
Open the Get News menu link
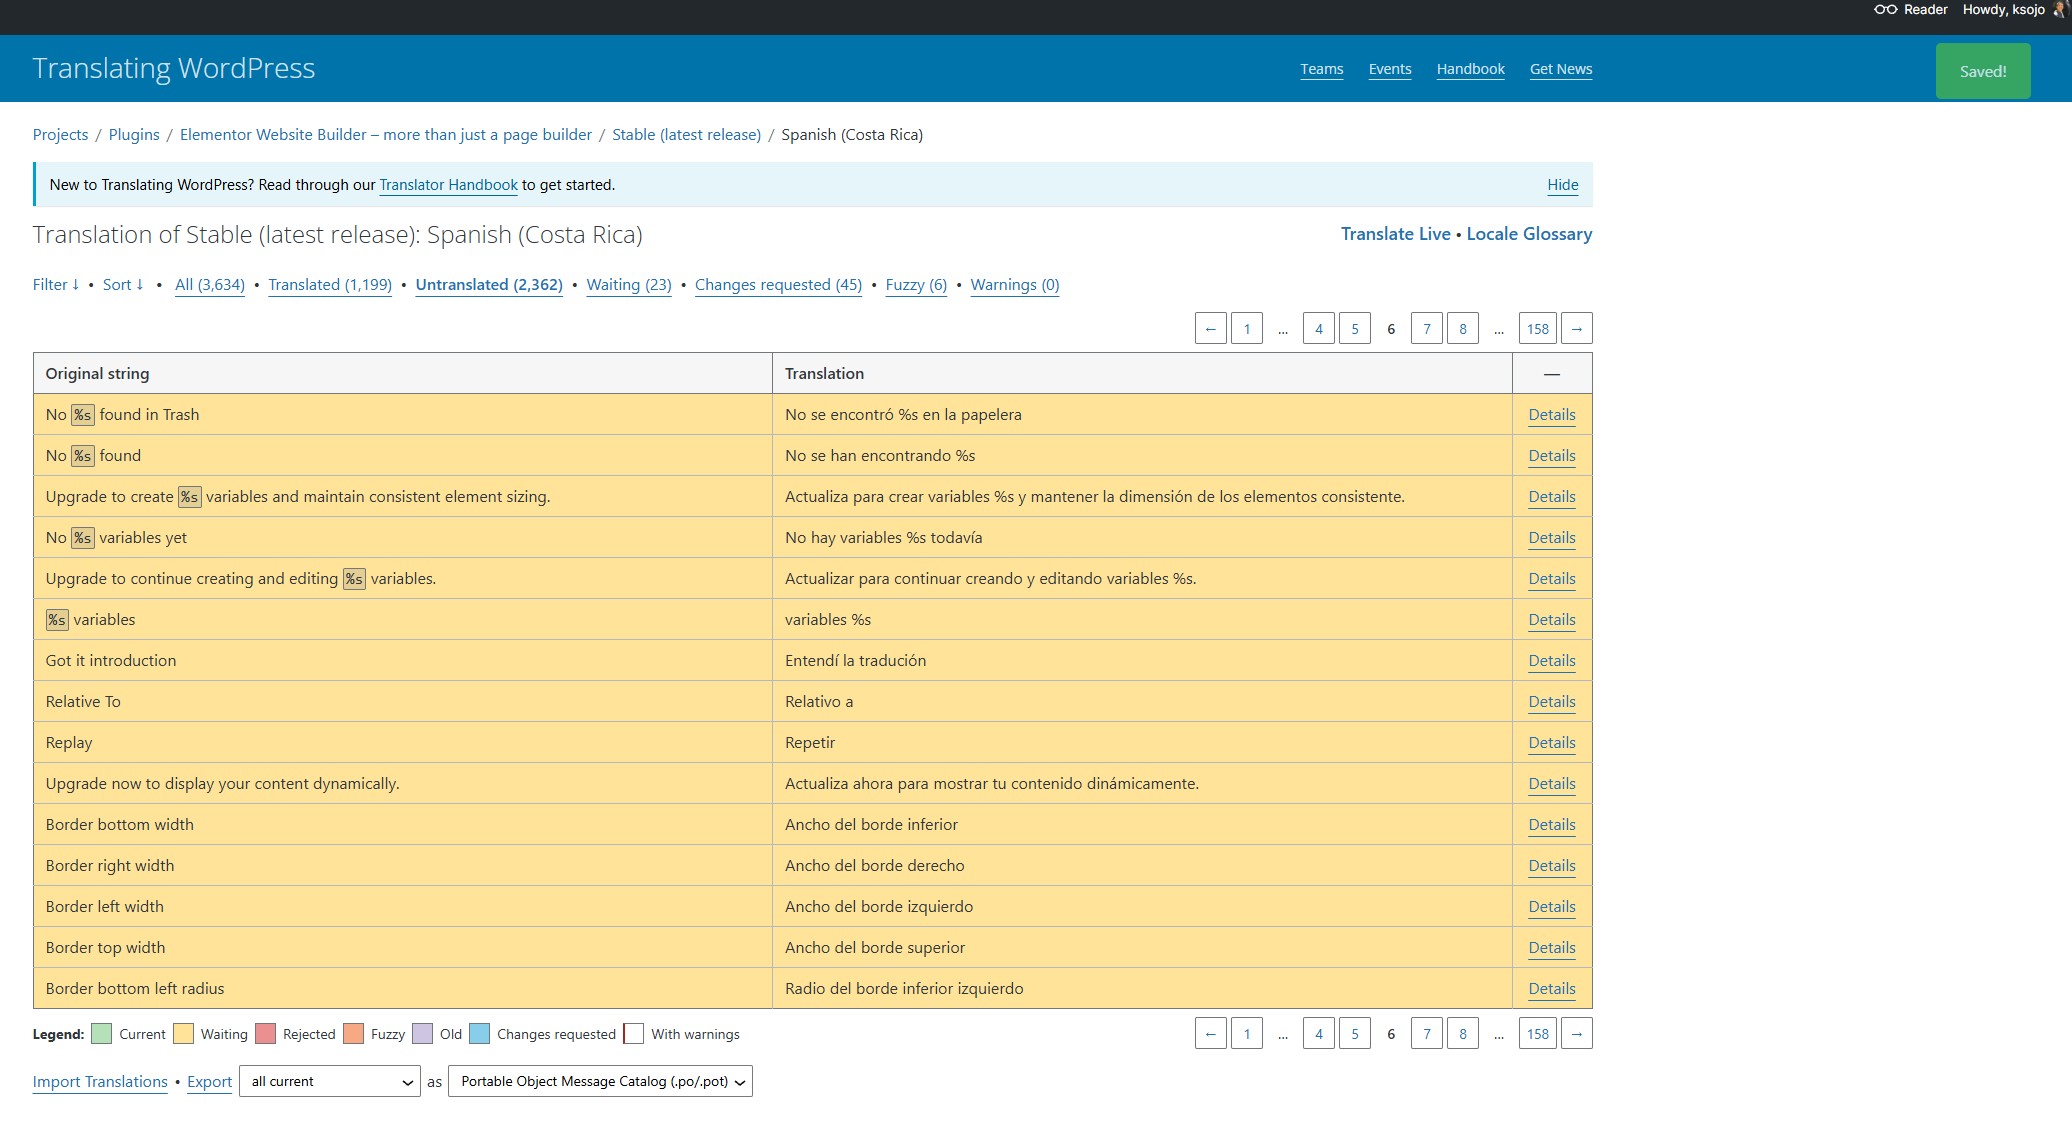coord(1561,69)
